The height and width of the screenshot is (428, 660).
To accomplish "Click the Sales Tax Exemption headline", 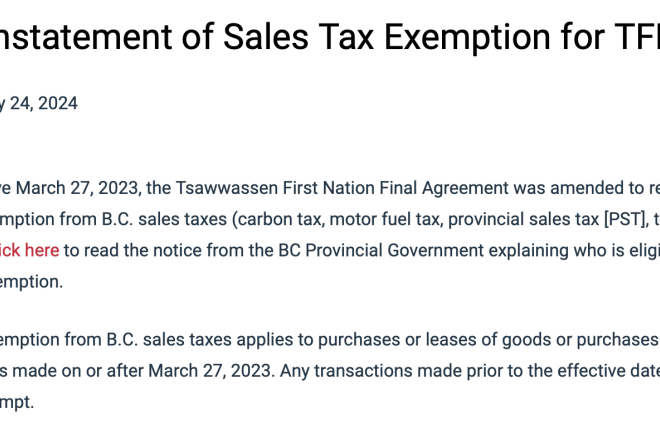I will tap(330, 37).
